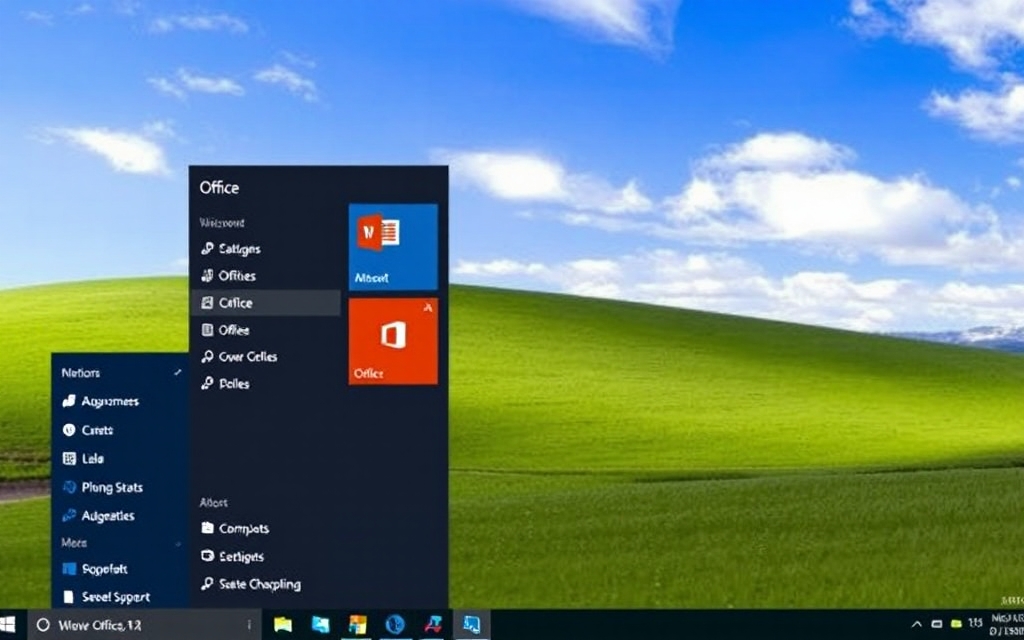Launch the blue round browser icon on taskbar
The image size is (1024, 640).
click(x=395, y=625)
